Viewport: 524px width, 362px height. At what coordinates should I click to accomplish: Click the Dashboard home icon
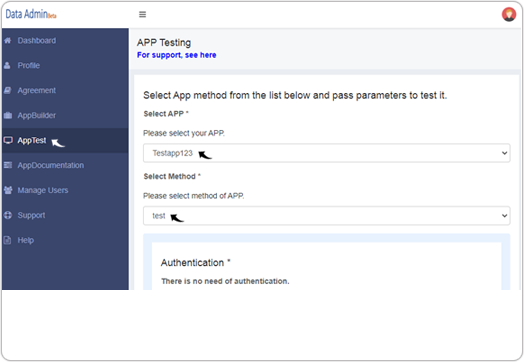(x=8, y=40)
